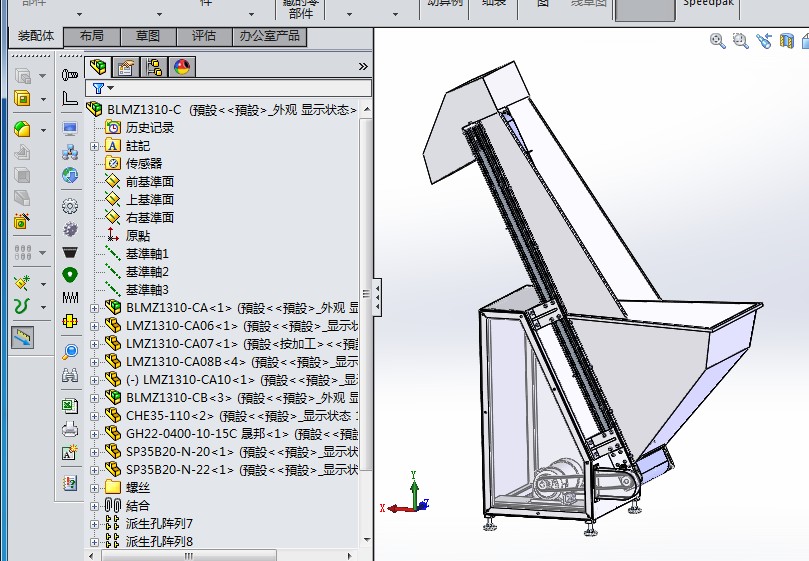Image resolution: width=809 pixels, height=561 pixels.
Task: Open the ConfigurationManager tab icon
Action: click(x=153, y=67)
